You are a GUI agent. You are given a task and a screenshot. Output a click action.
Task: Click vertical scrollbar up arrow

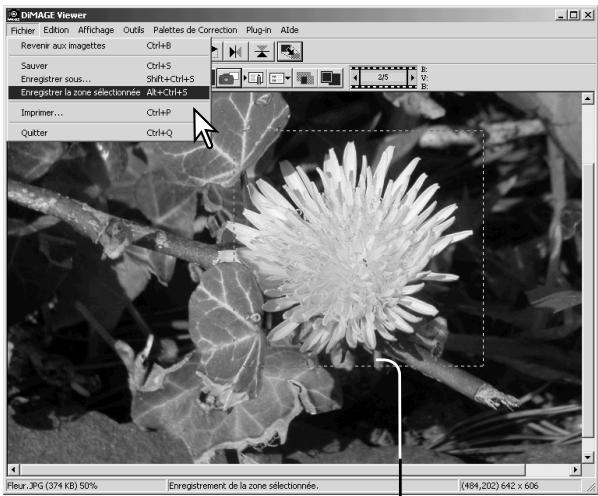click(x=587, y=99)
